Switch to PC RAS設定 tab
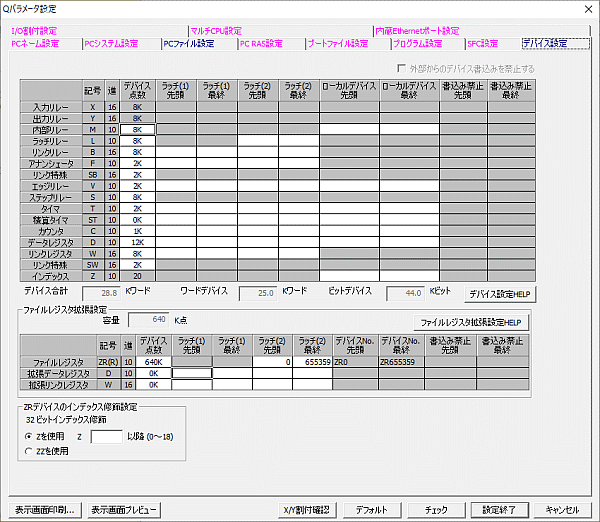 pos(261,44)
